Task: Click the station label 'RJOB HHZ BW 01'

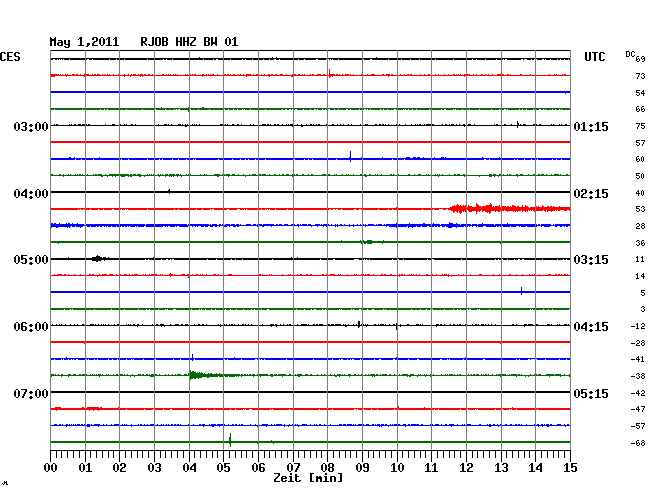Action: coord(189,42)
